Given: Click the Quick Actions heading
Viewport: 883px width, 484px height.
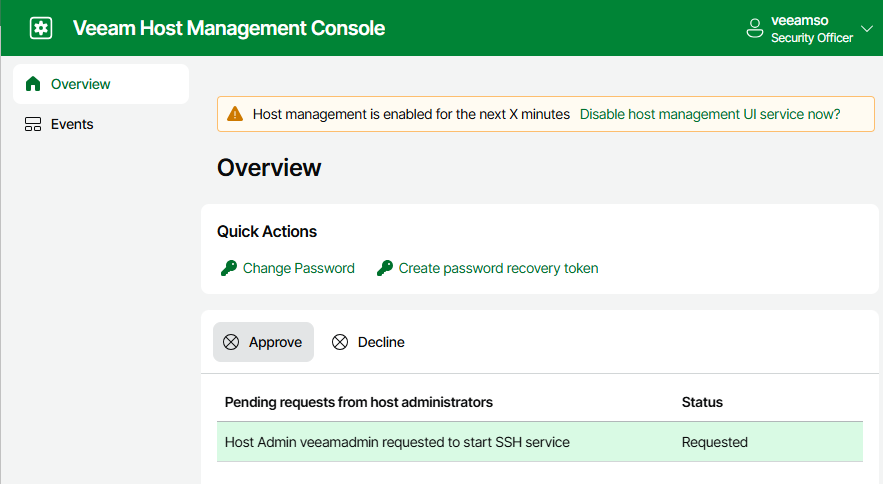Looking at the screenshot, I should click(267, 232).
